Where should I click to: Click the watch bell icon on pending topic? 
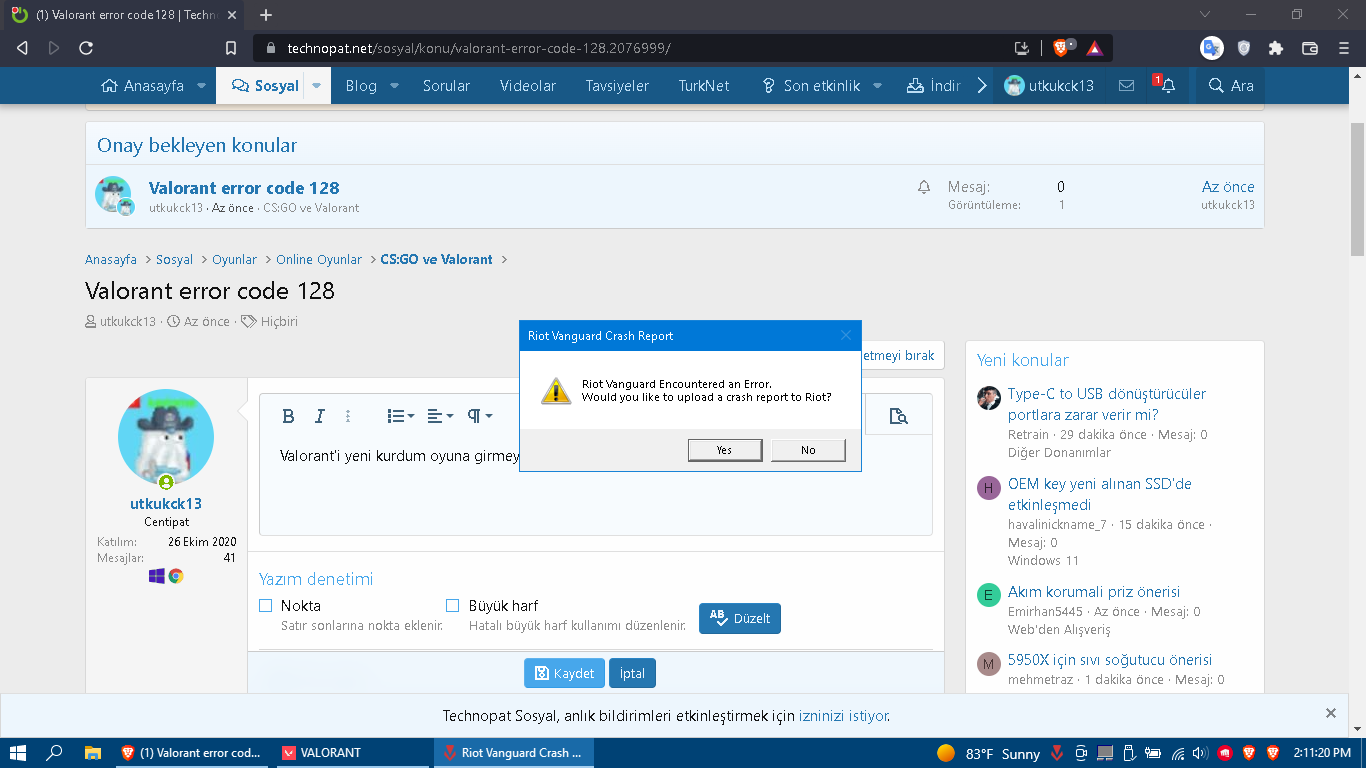(924, 187)
